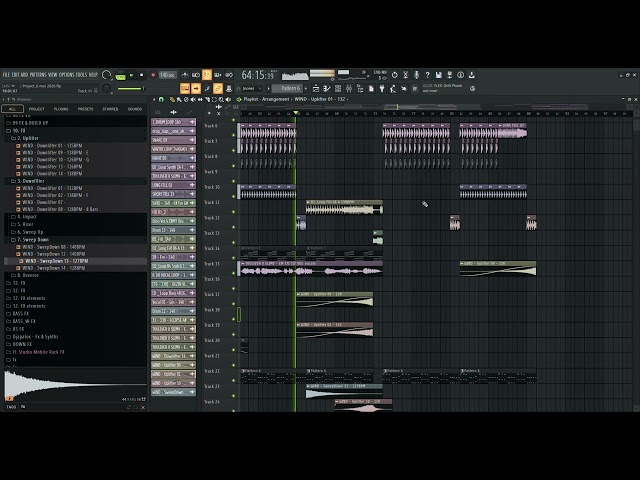This screenshot has height=480, width=640.
Task: Open the PATTERNS menu
Action: (x=38, y=75)
